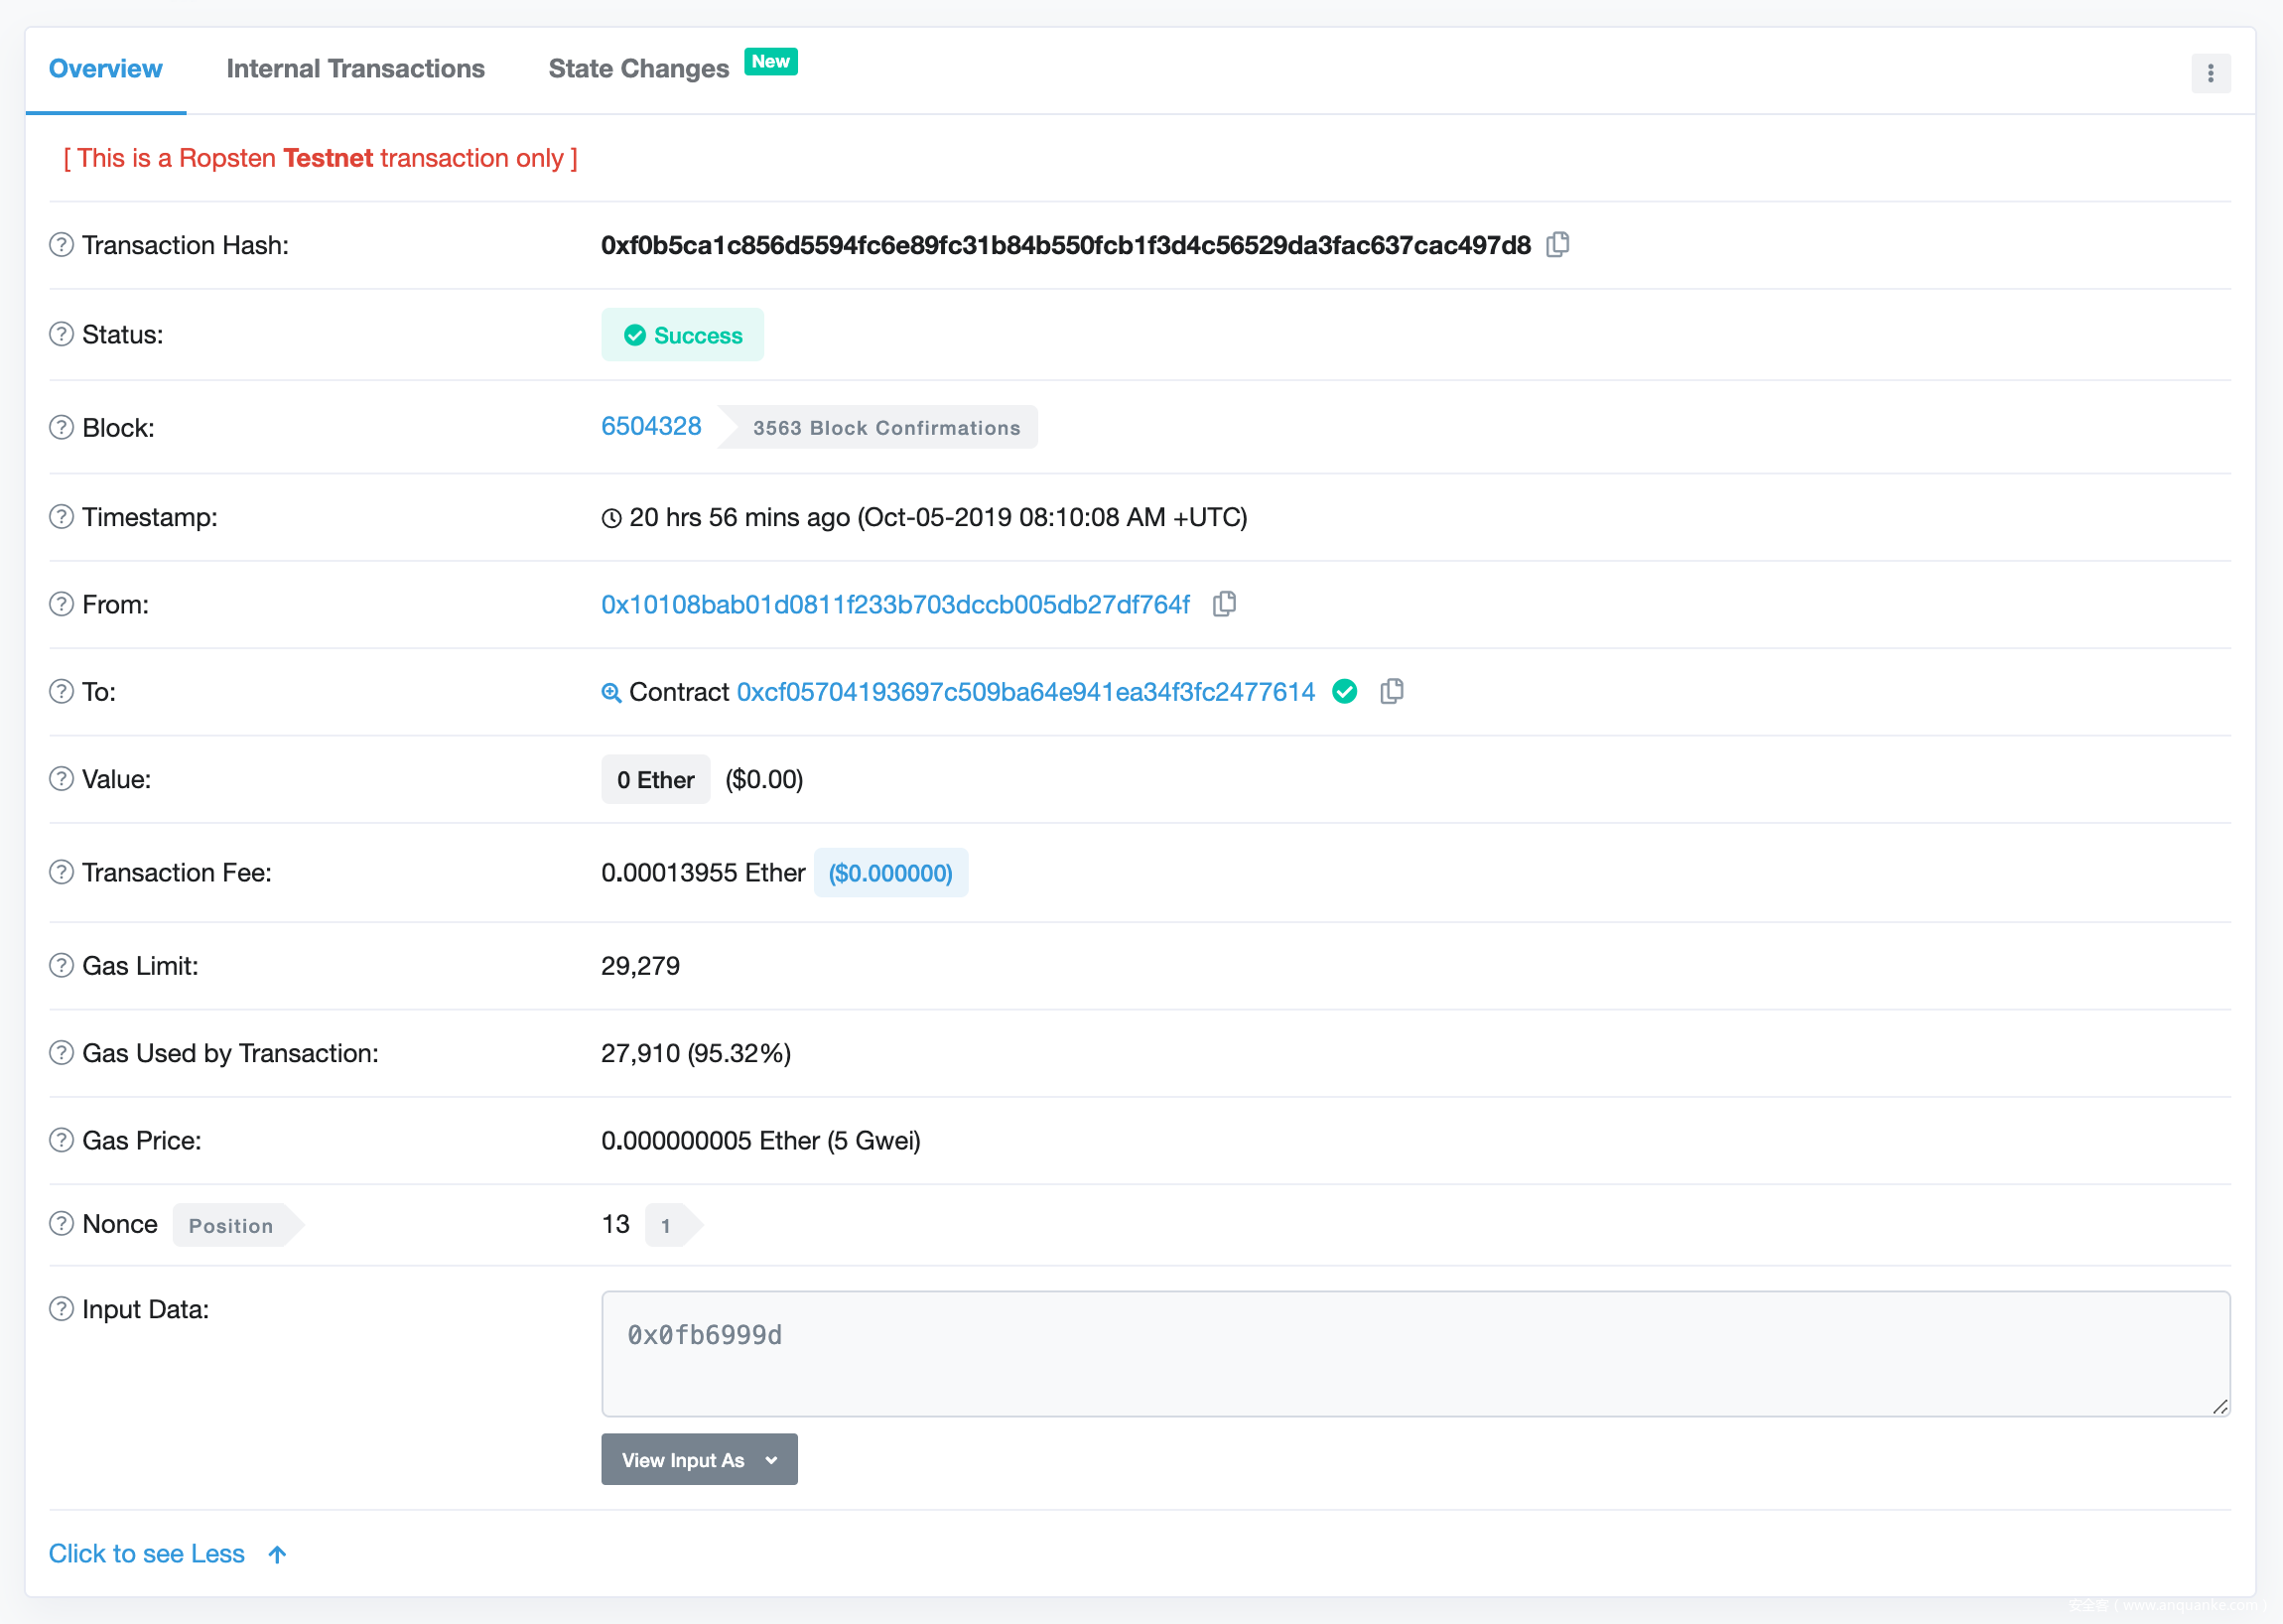Copy the From address icon
Image resolution: width=2283 pixels, height=1624 pixels.
coord(1224,604)
